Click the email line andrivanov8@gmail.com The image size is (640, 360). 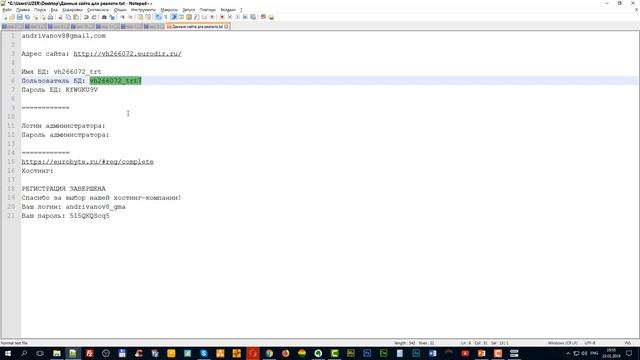tap(64, 36)
